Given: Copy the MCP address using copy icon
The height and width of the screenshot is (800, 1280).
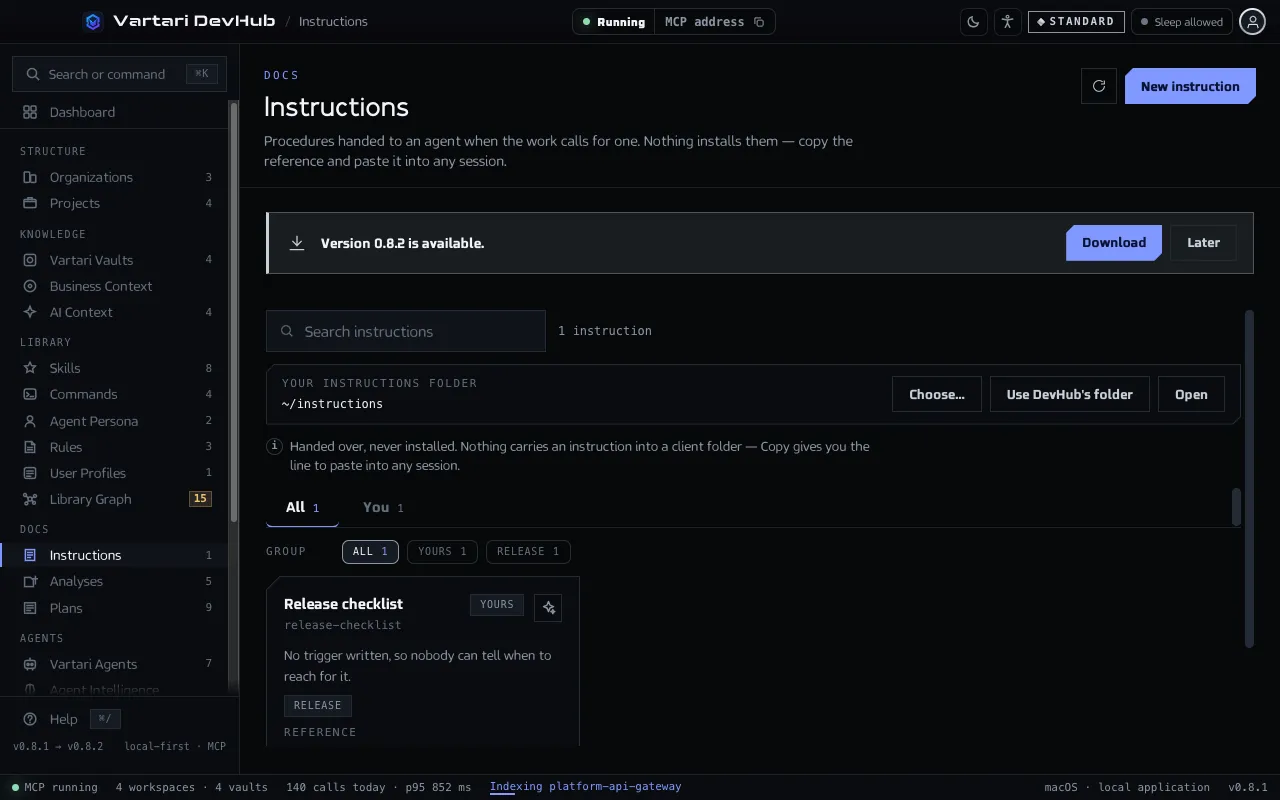Looking at the screenshot, I should pyautogui.click(x=759, y=22).
